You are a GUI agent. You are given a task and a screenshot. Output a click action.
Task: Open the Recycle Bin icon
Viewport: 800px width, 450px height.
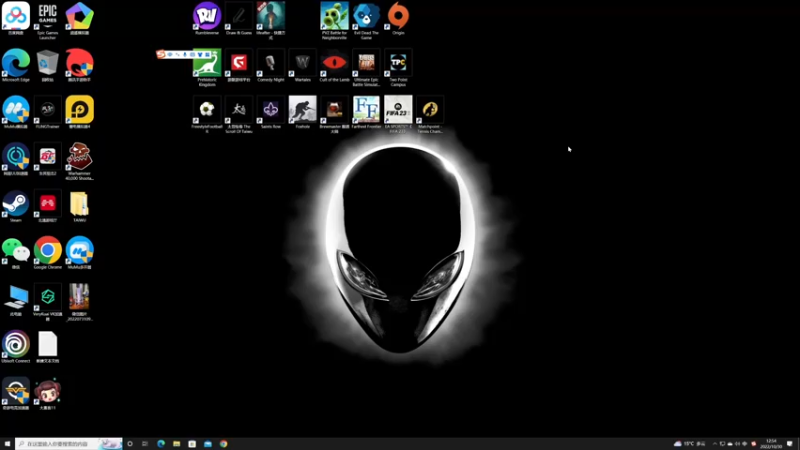coord(47,65)
